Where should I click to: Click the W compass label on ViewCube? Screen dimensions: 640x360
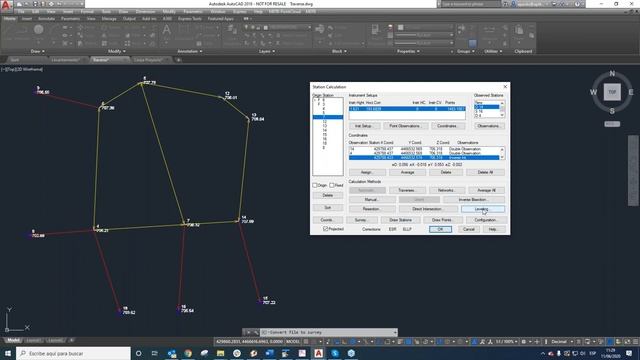tap(593, 92)
